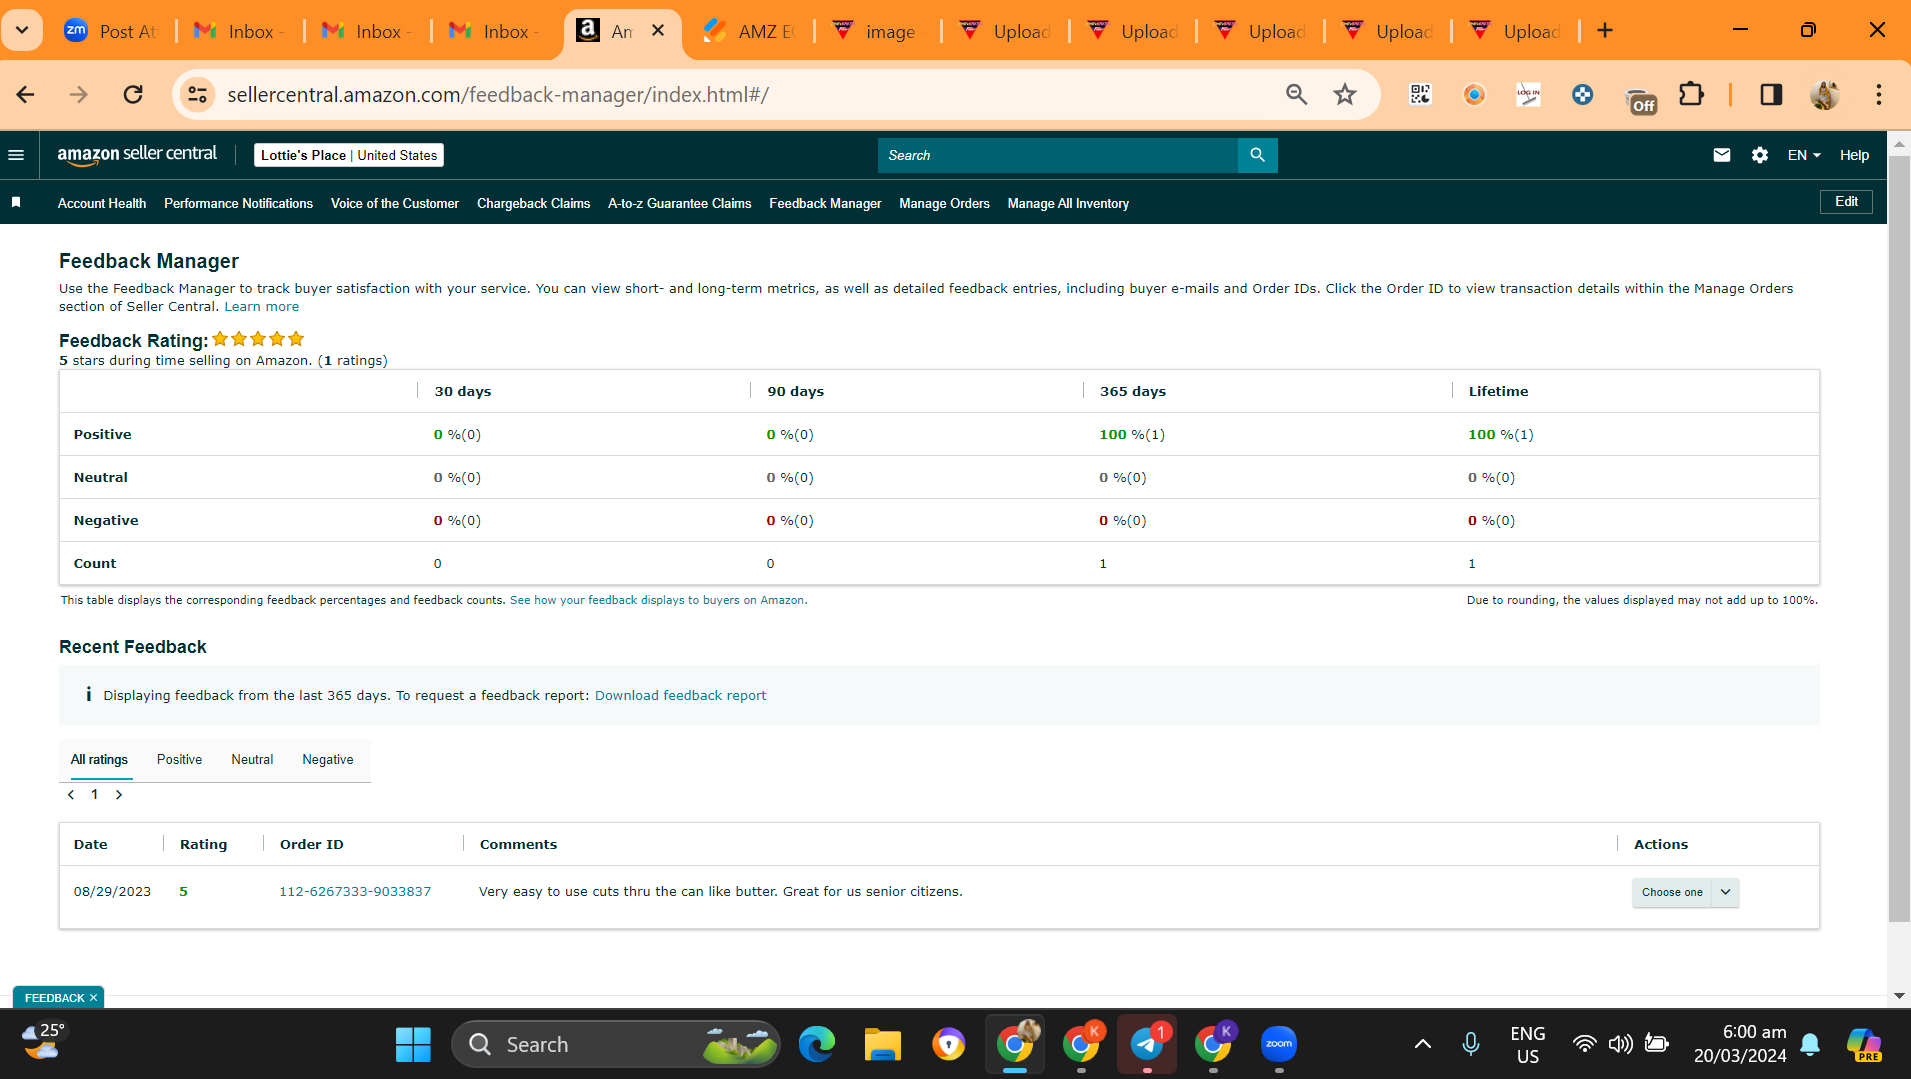Open the buyer messages envelope icon

(x=1721, y=155)
